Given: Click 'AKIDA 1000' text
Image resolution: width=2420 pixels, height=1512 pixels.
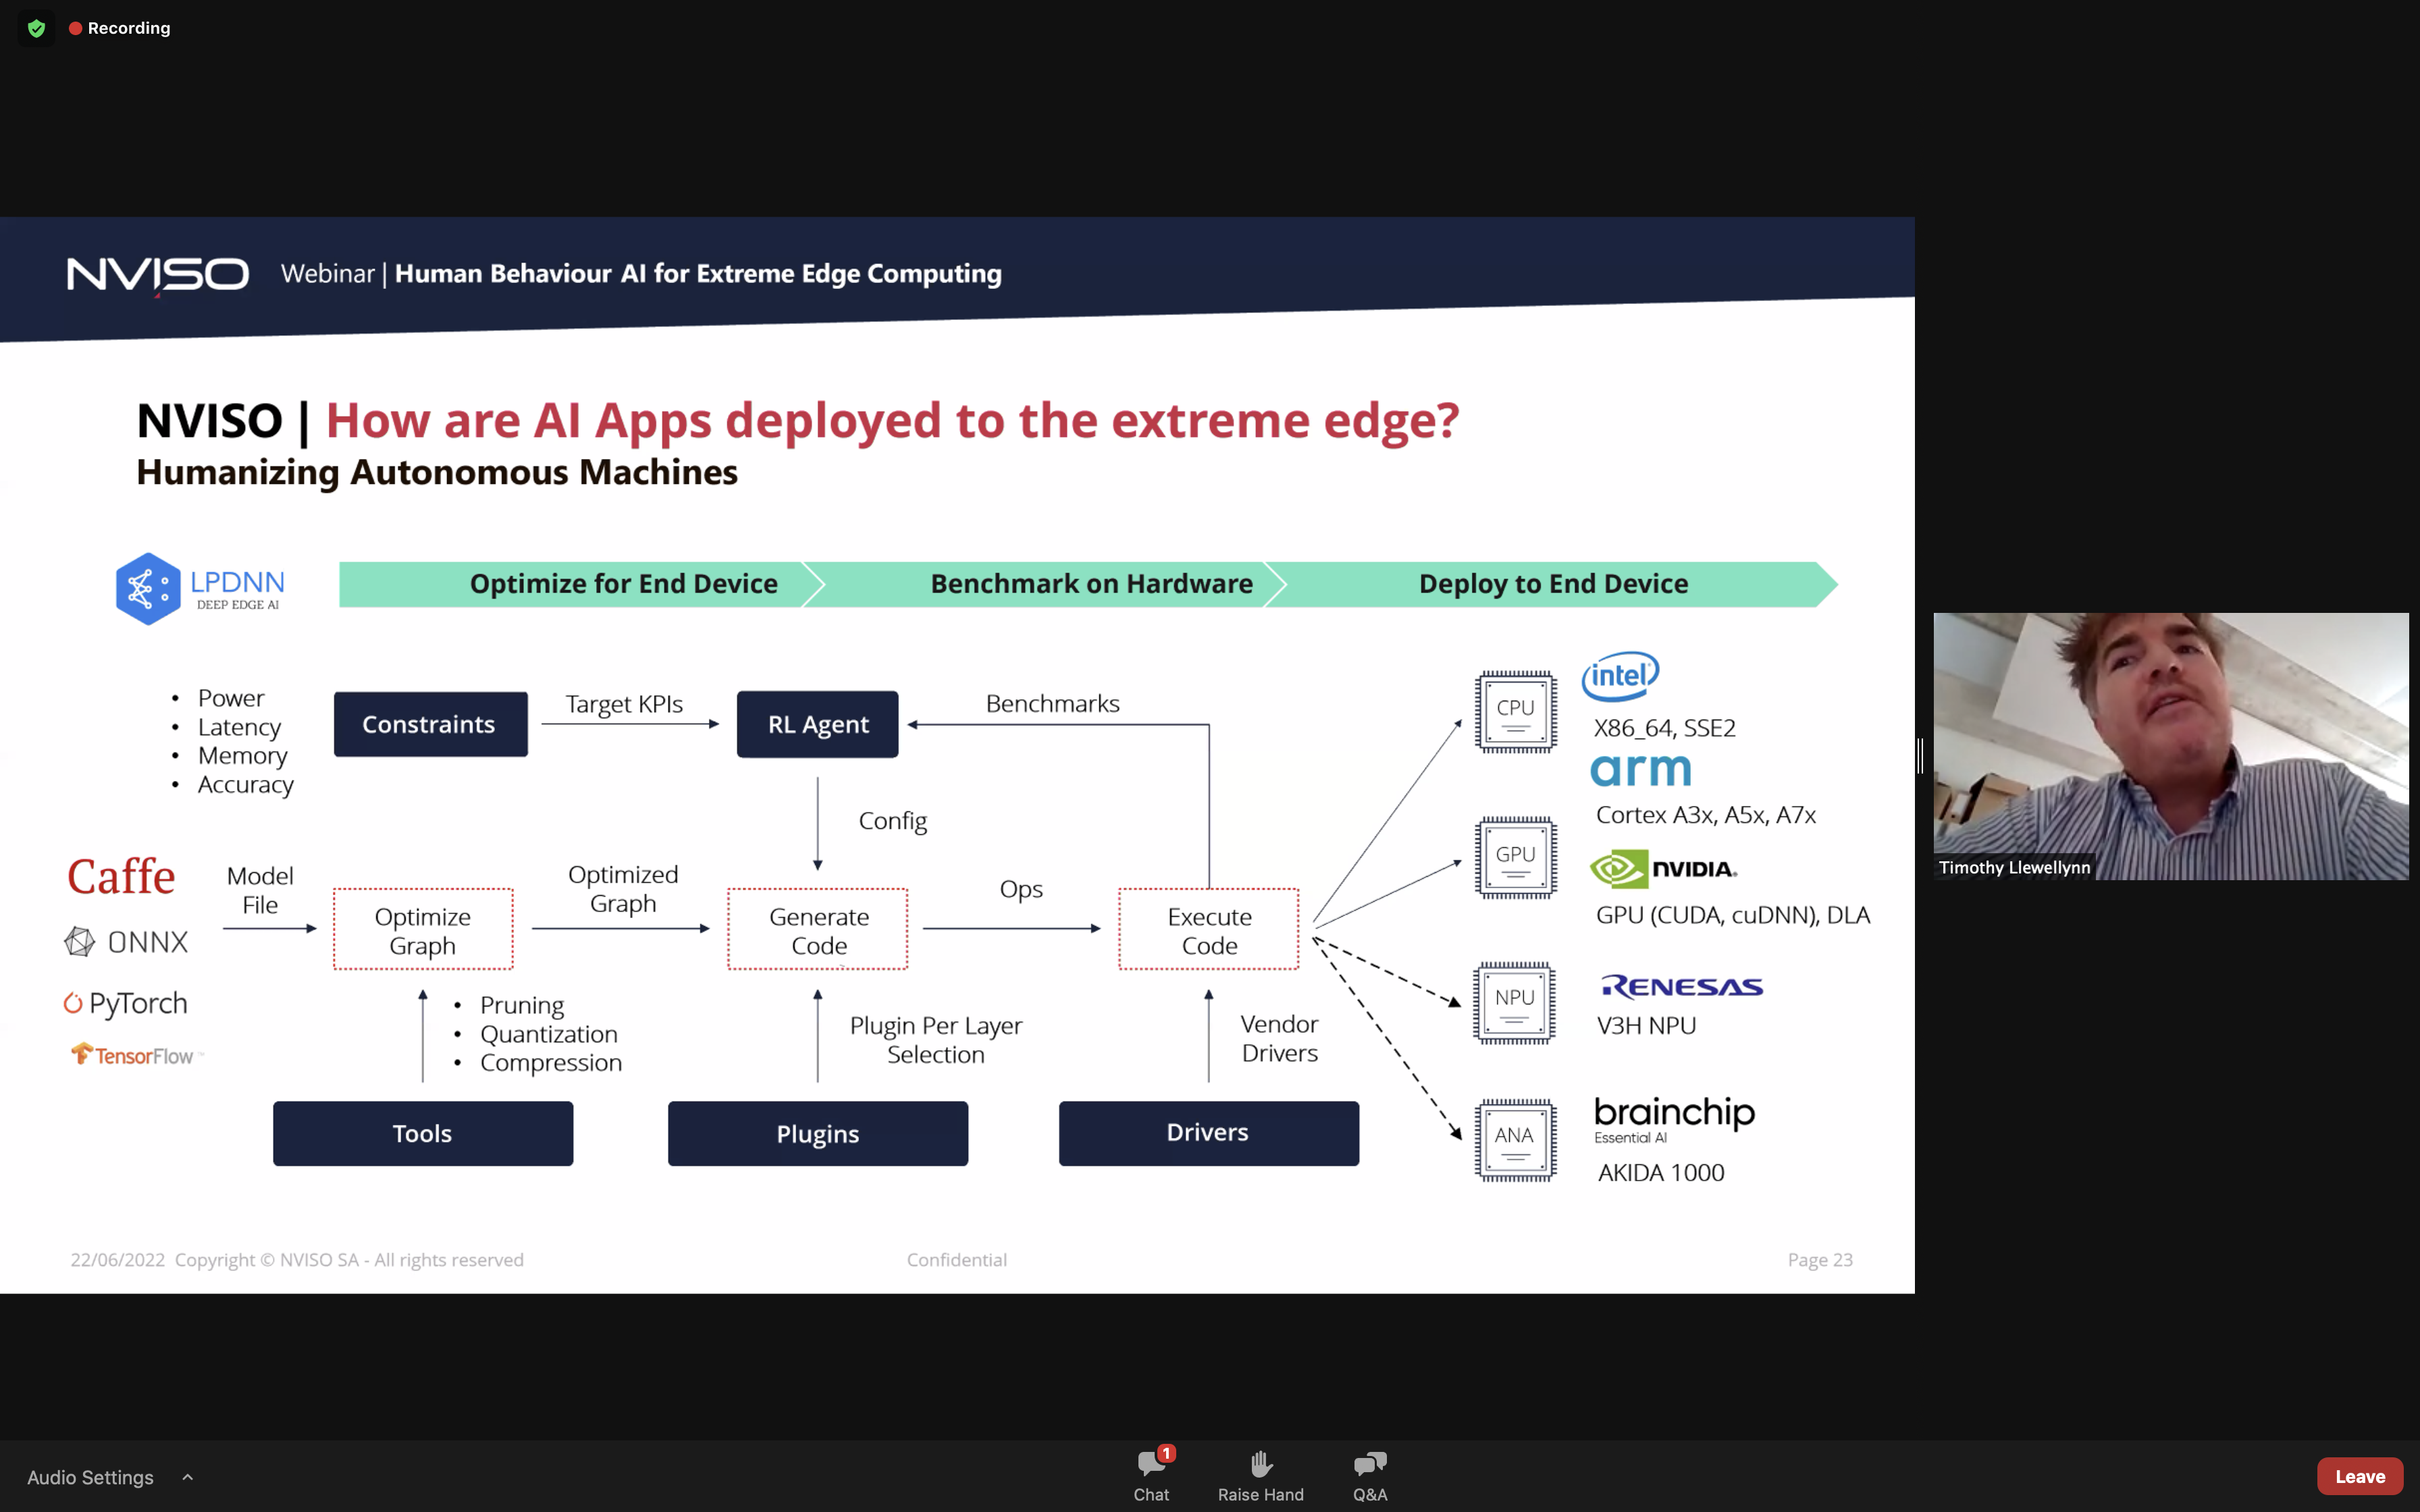Looking at the screenshot, I should coord(1661,1172).
